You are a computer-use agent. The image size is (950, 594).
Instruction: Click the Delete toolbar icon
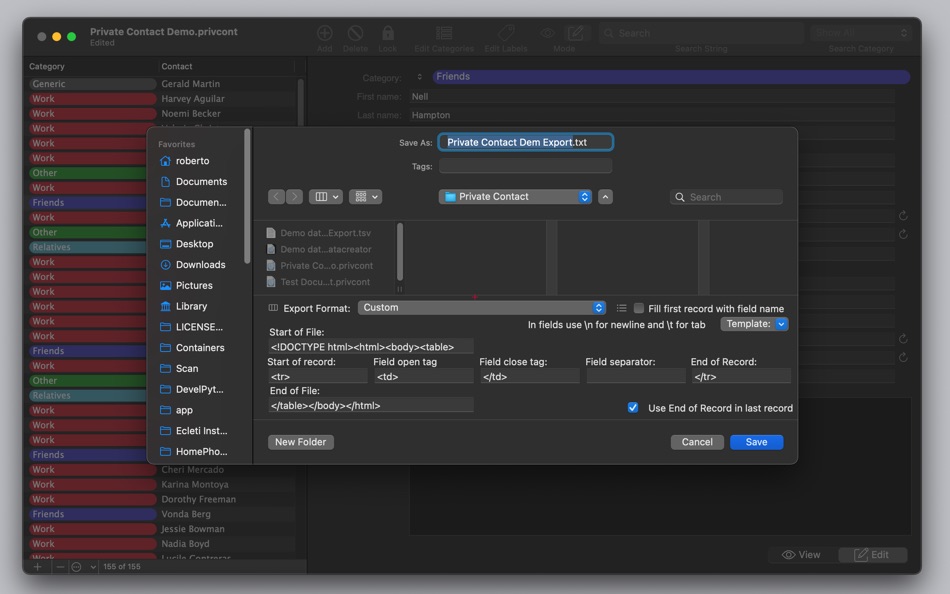(x=355, y=33)
